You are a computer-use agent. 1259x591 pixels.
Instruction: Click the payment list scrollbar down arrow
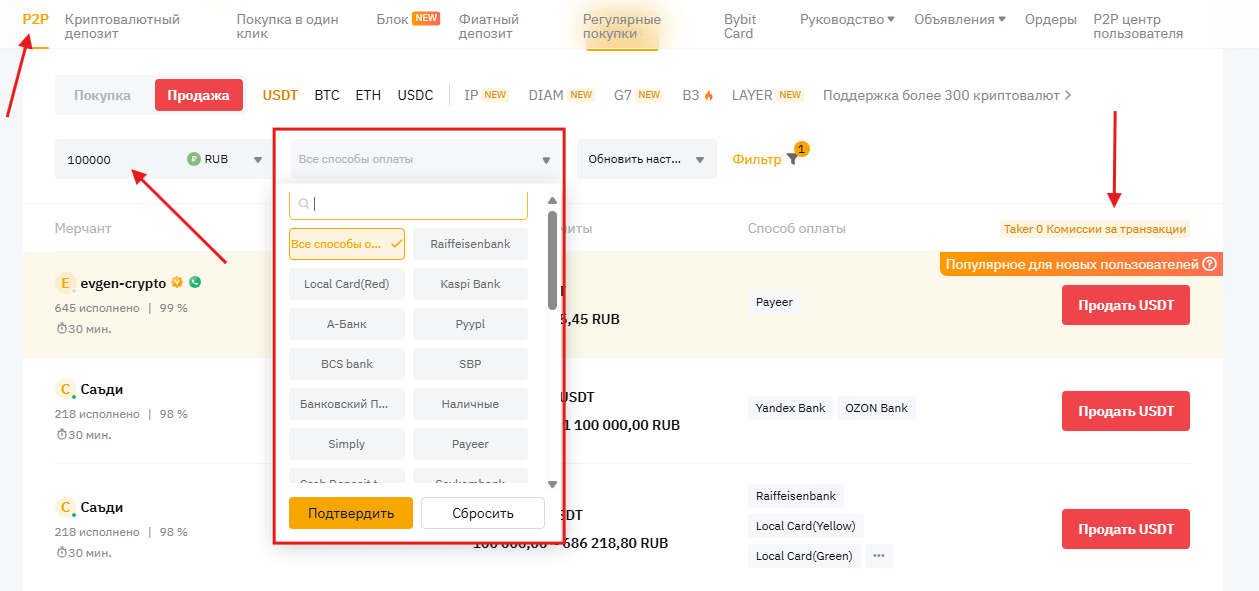click(x=552, y=484)
